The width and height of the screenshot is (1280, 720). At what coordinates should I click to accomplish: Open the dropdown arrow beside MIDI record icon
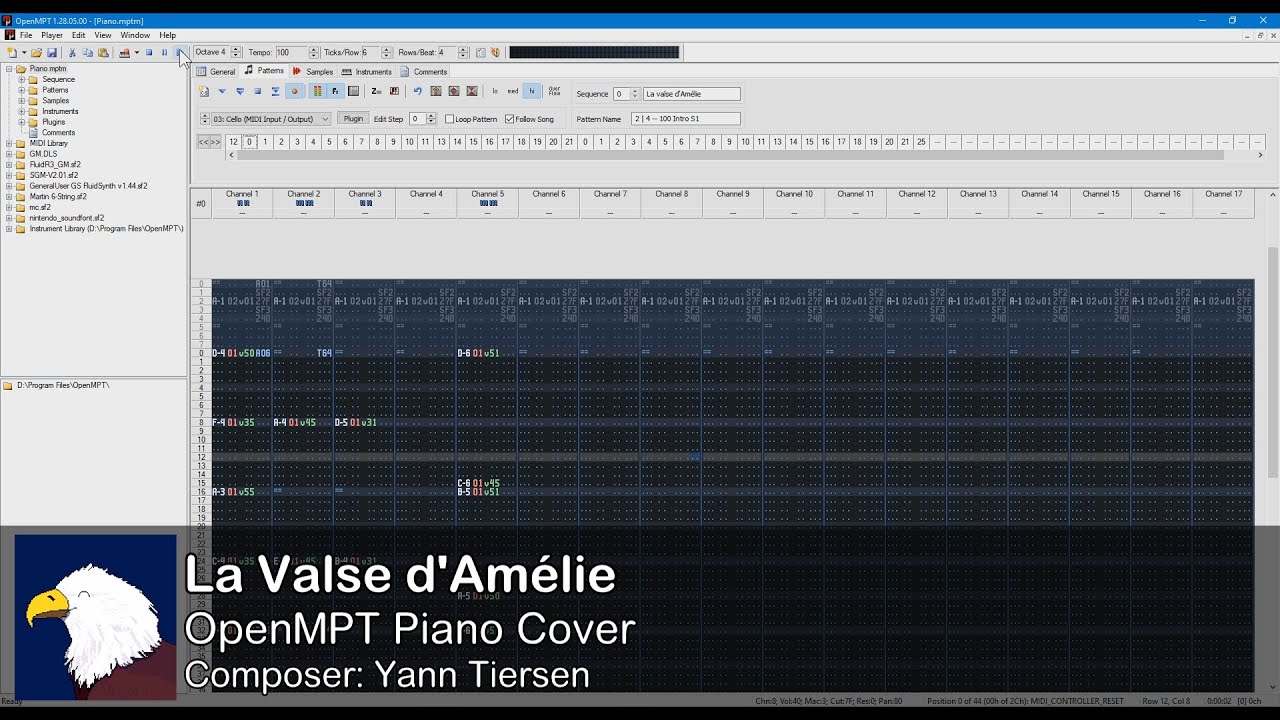136,52
